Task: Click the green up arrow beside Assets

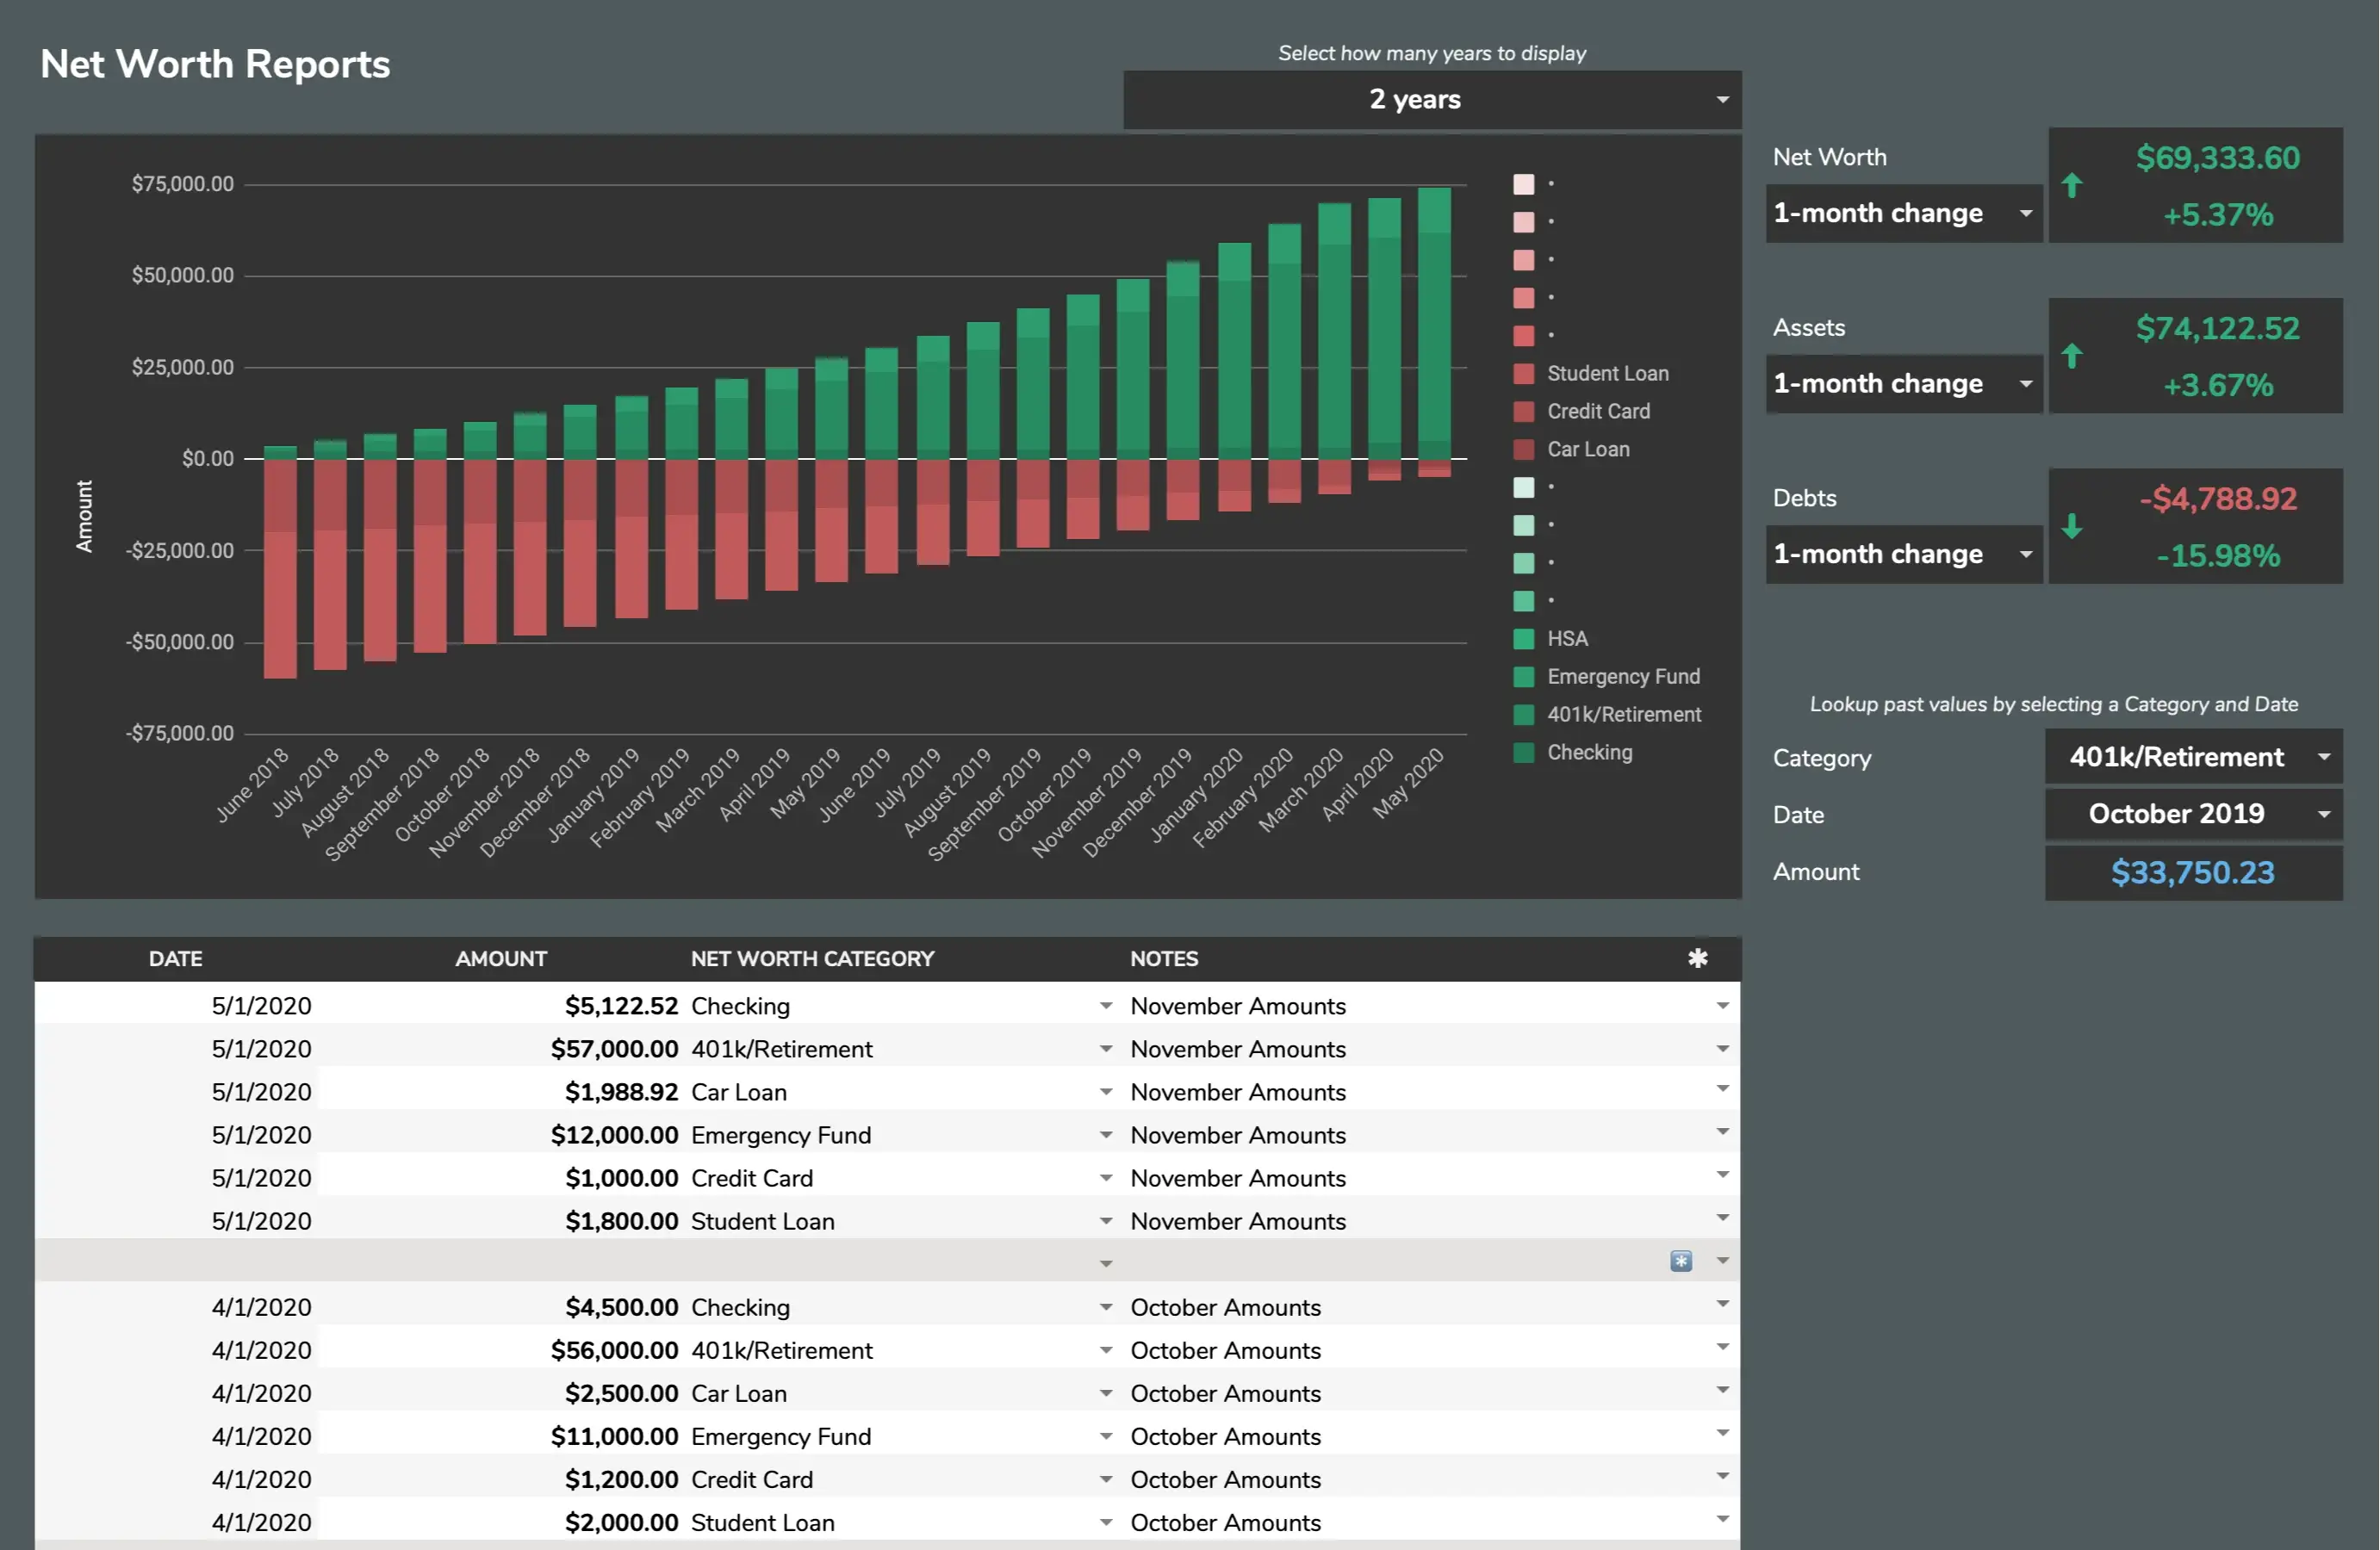Action: (2072, 356)
